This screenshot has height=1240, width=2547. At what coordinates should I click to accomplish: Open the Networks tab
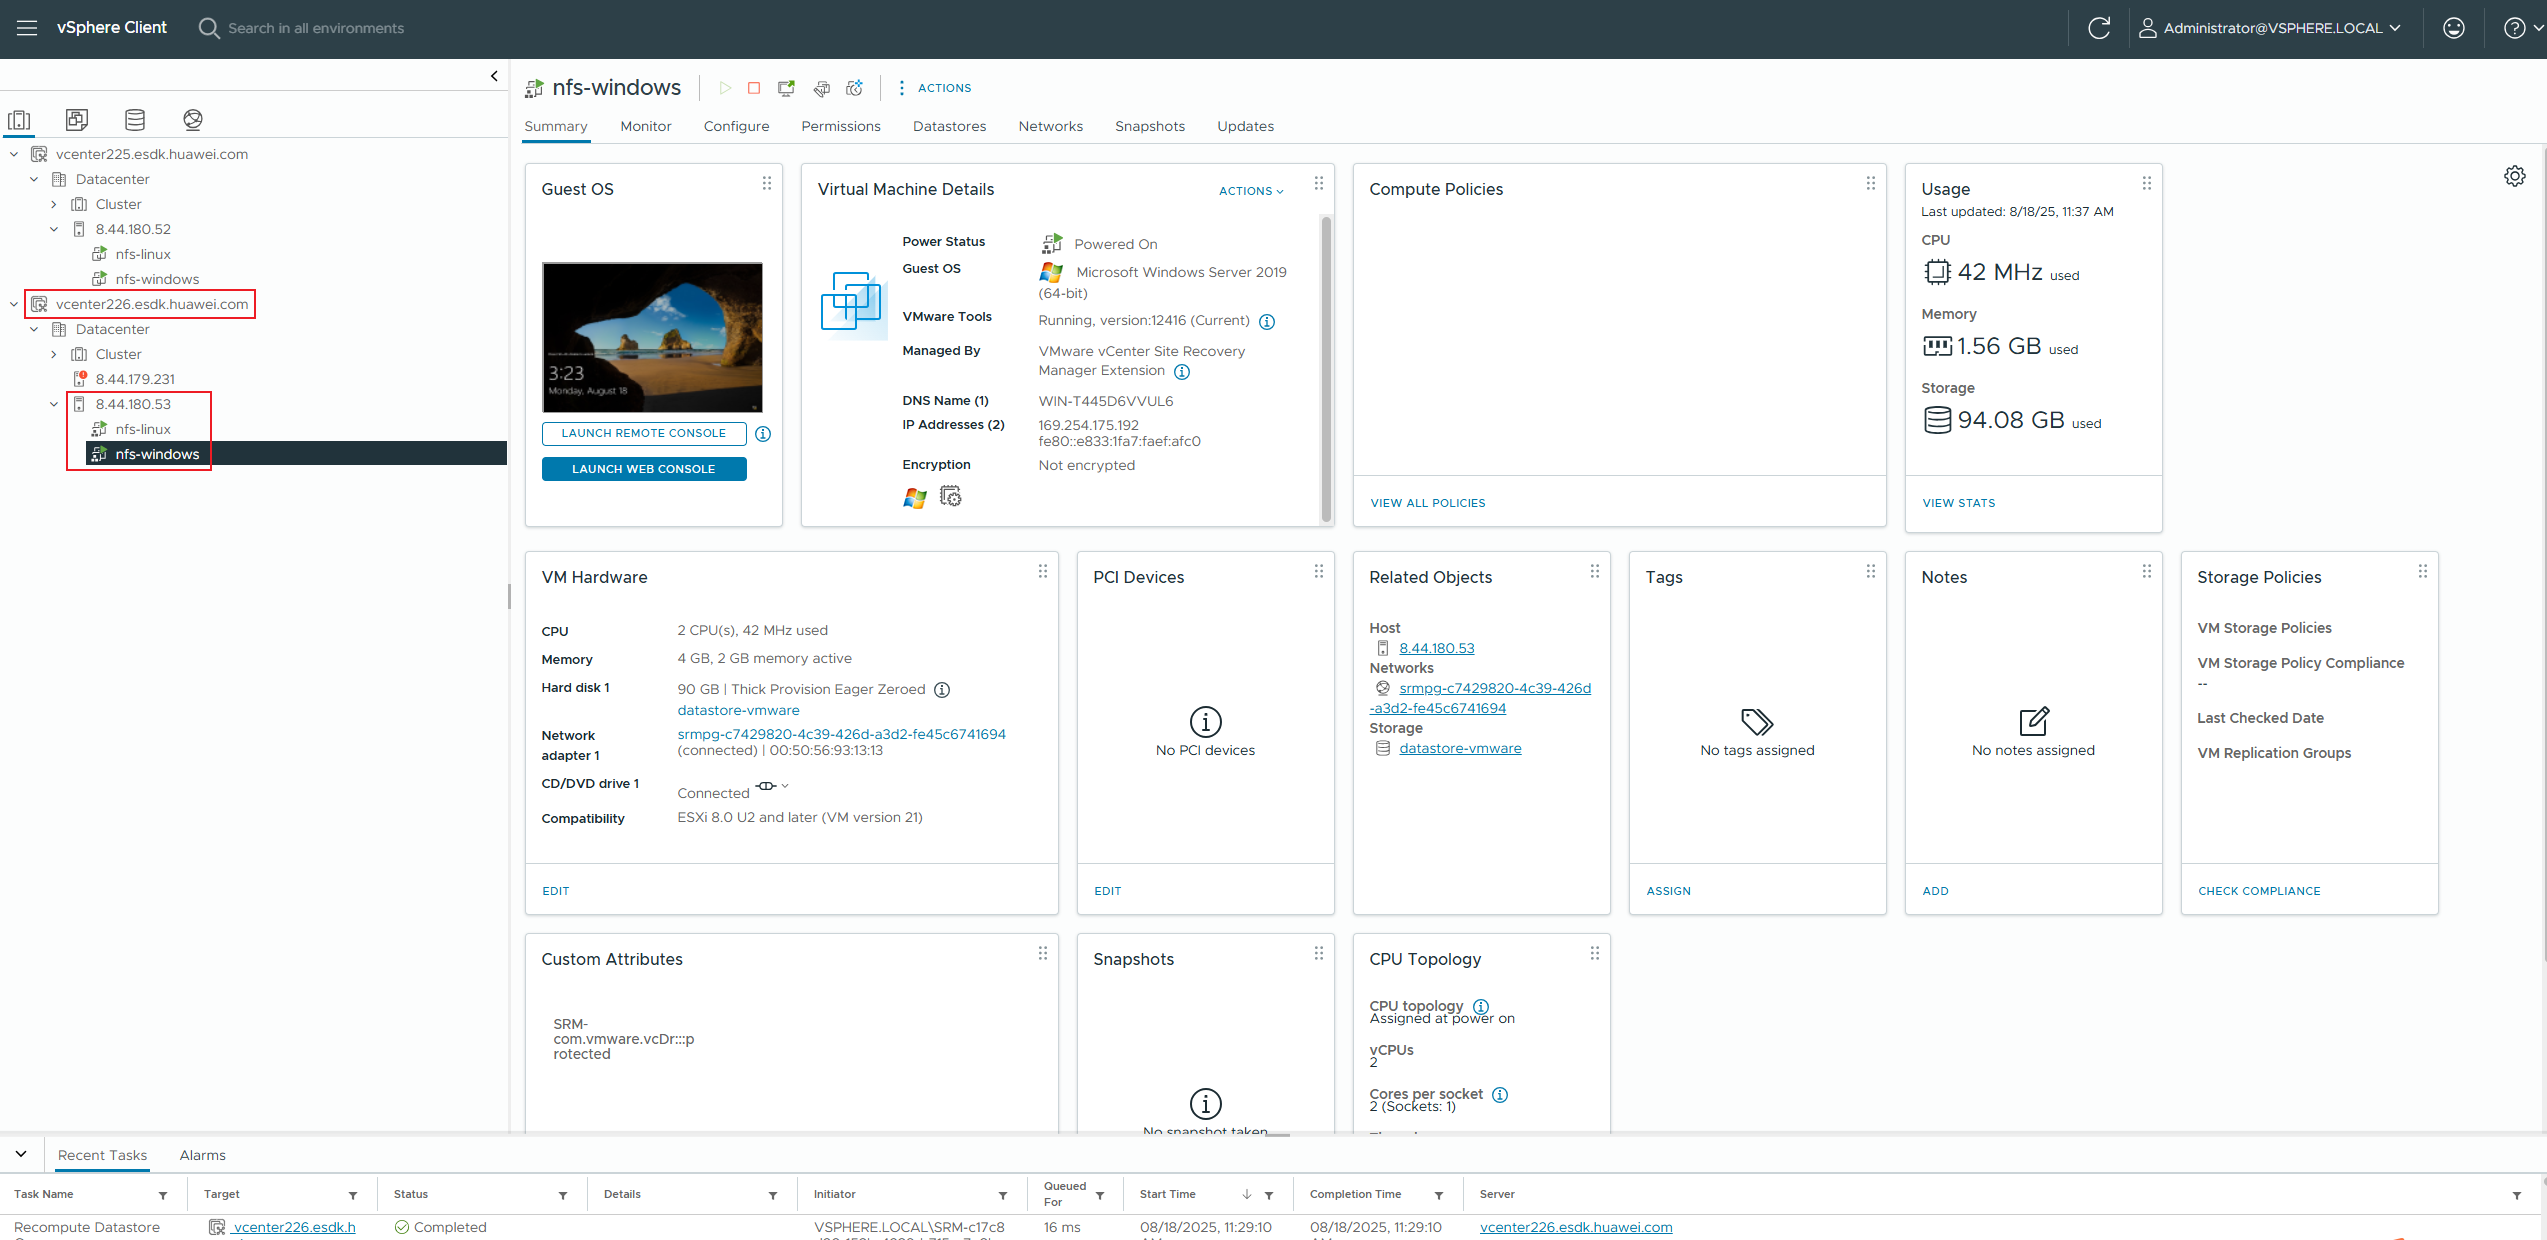point(1051,126)
